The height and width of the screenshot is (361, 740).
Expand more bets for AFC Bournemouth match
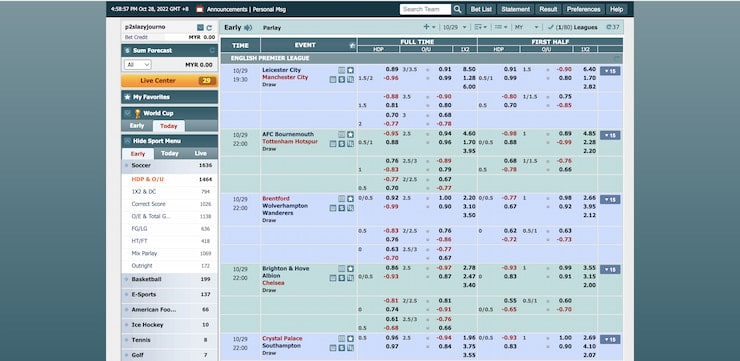tap(610, 135)
